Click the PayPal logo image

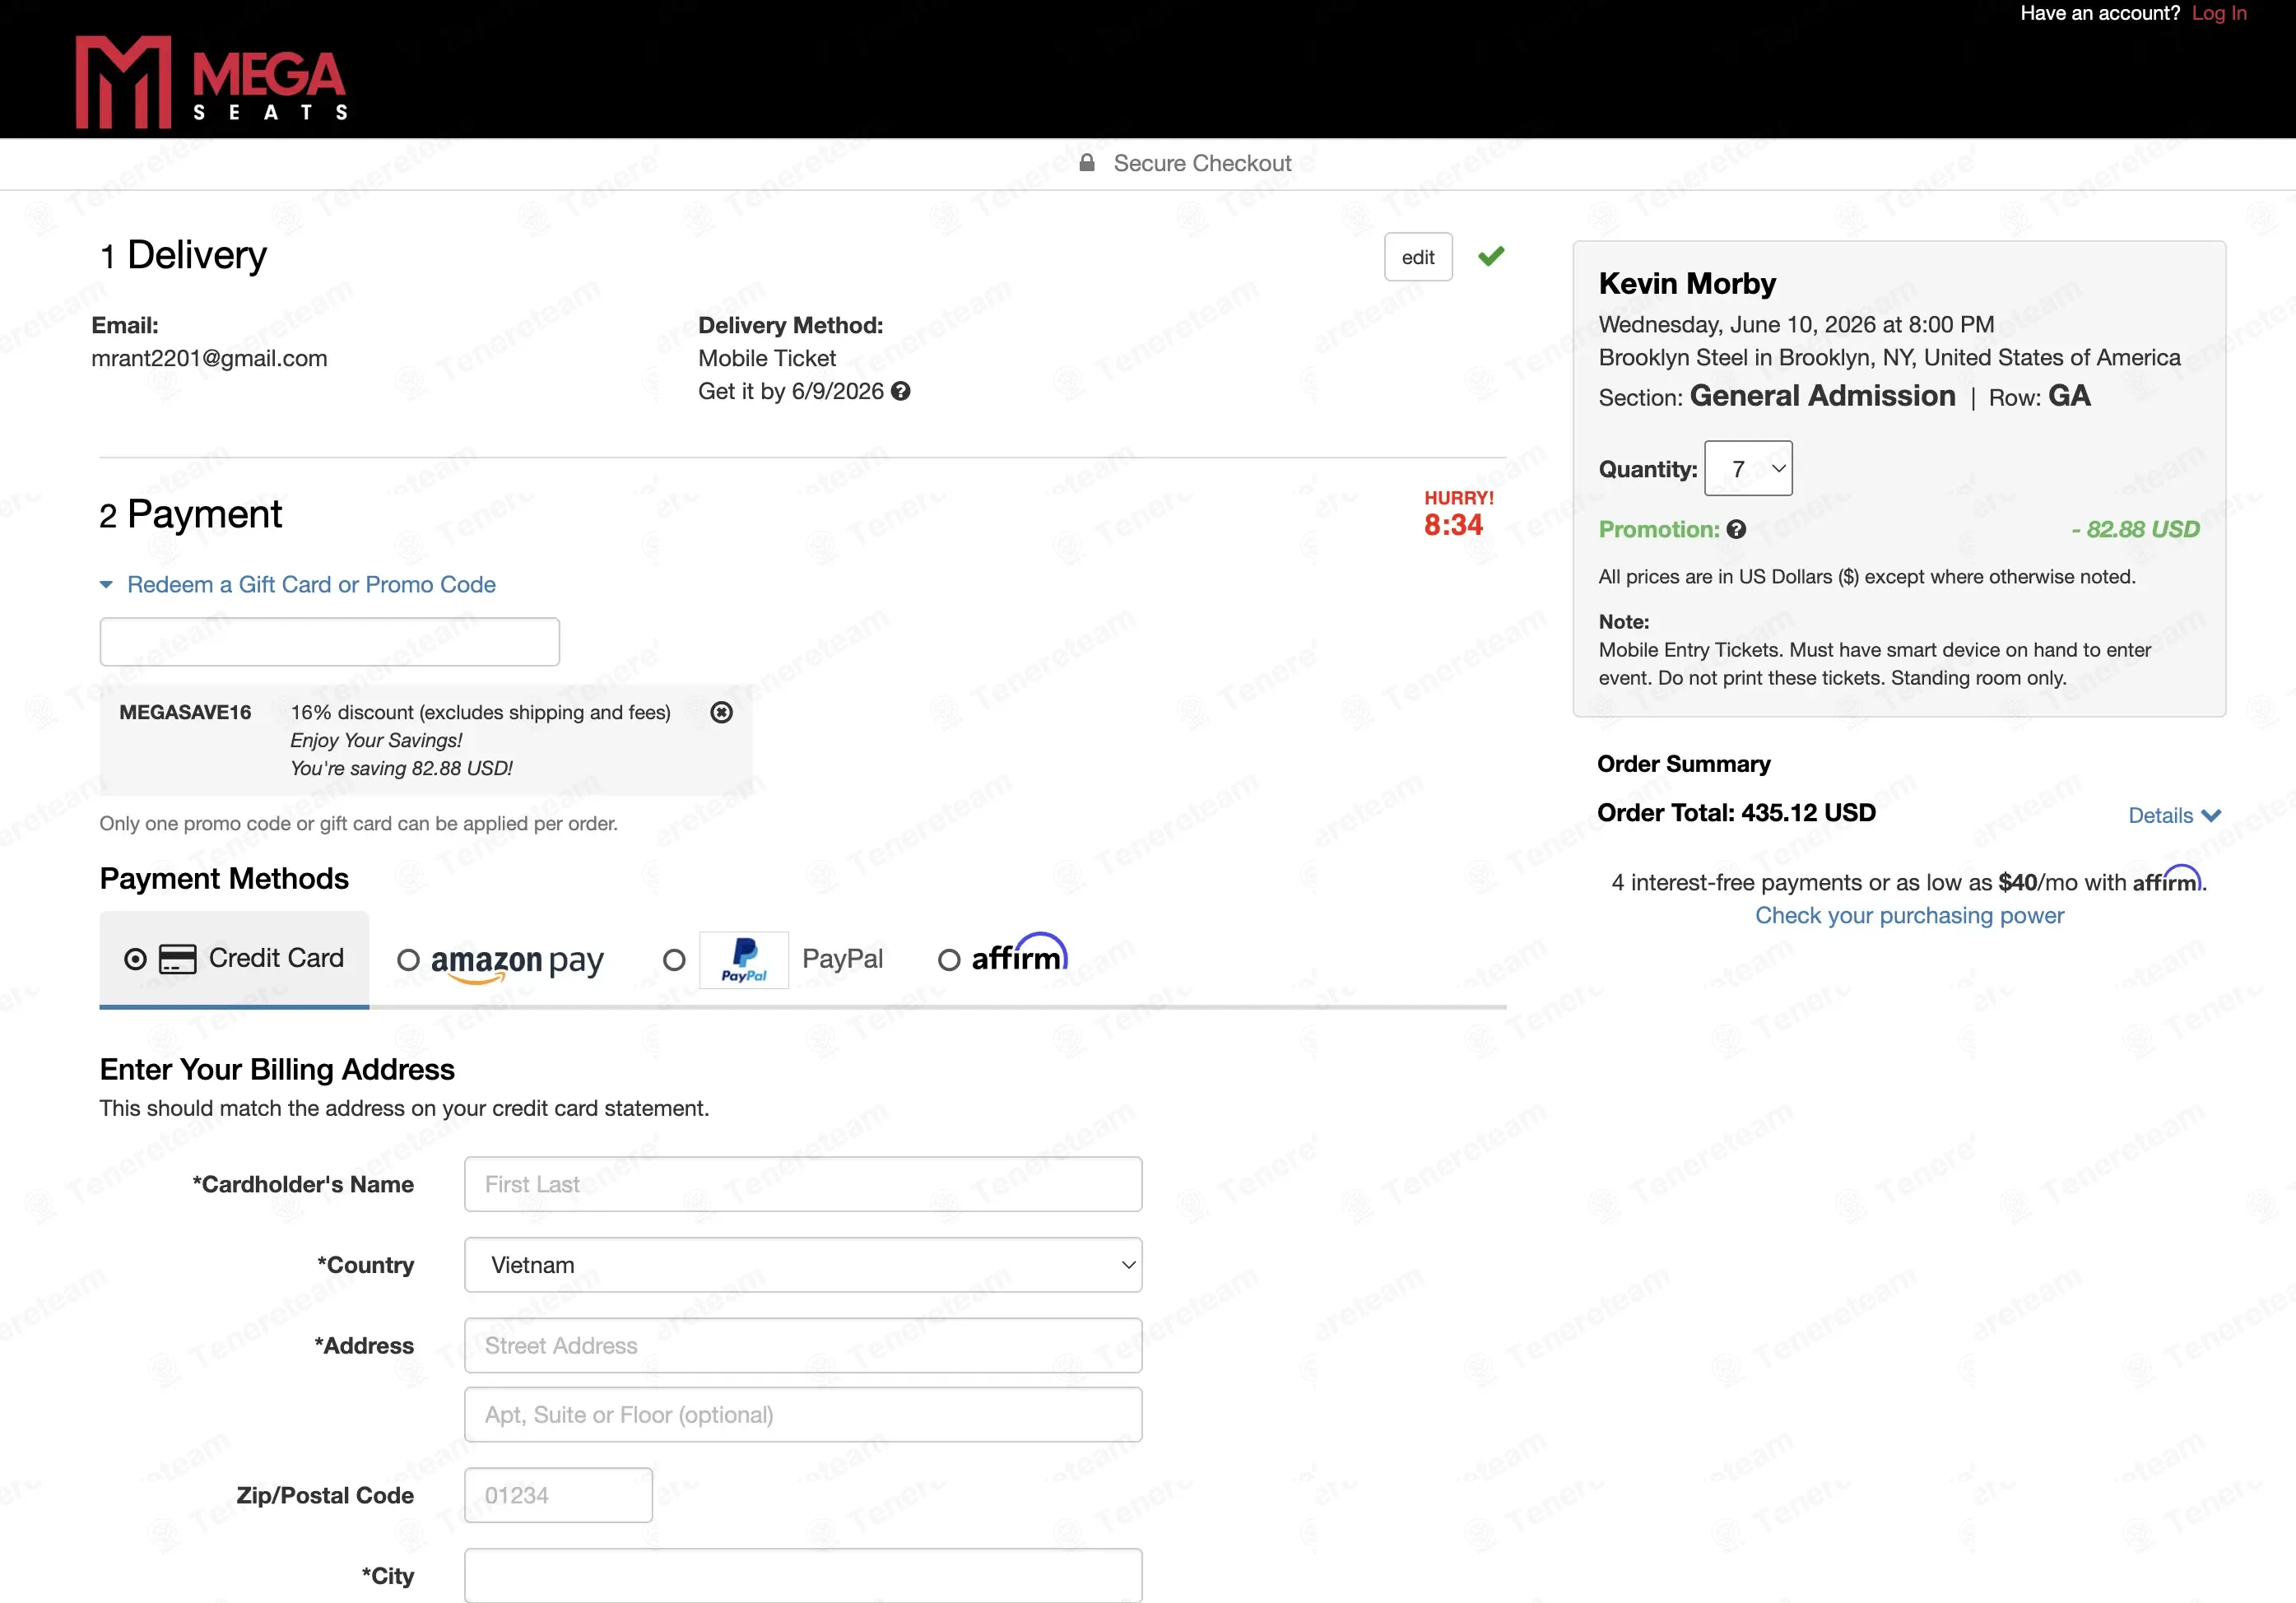point(744,960)
